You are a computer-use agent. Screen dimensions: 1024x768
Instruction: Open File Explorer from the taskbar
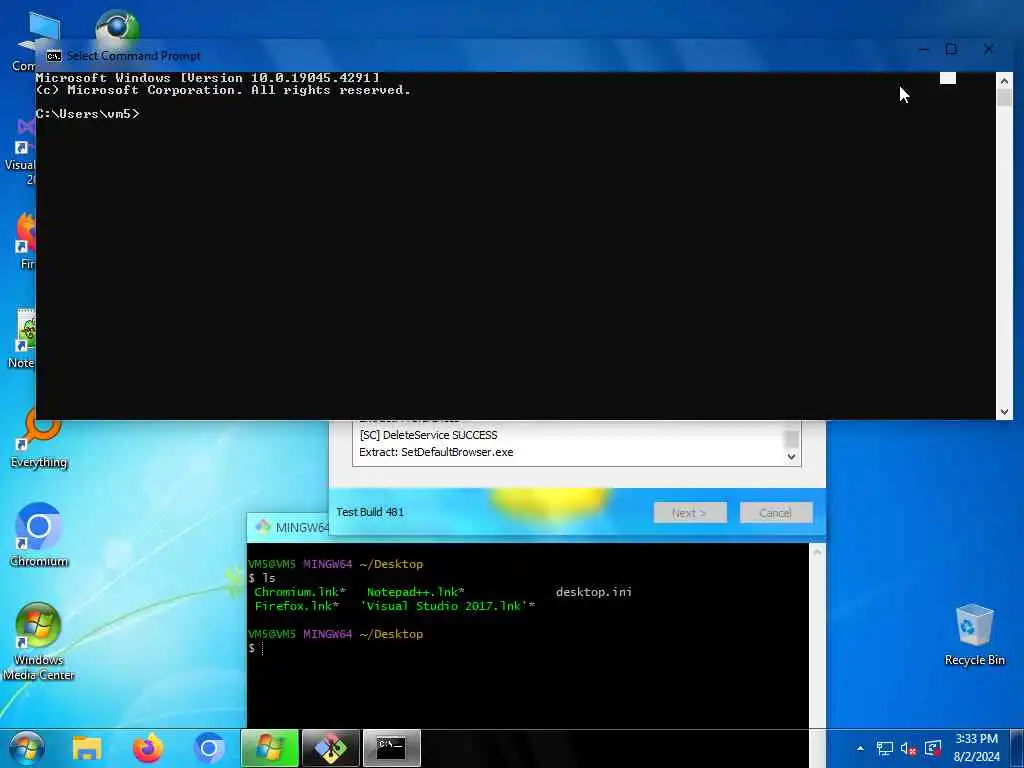pyautogui.click(x=87, y=748)
